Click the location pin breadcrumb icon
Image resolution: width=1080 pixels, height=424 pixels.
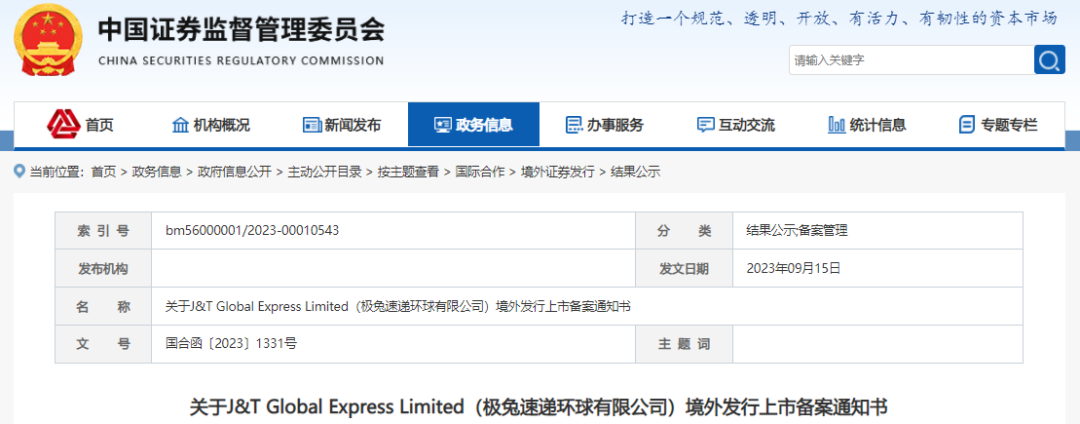19,171
